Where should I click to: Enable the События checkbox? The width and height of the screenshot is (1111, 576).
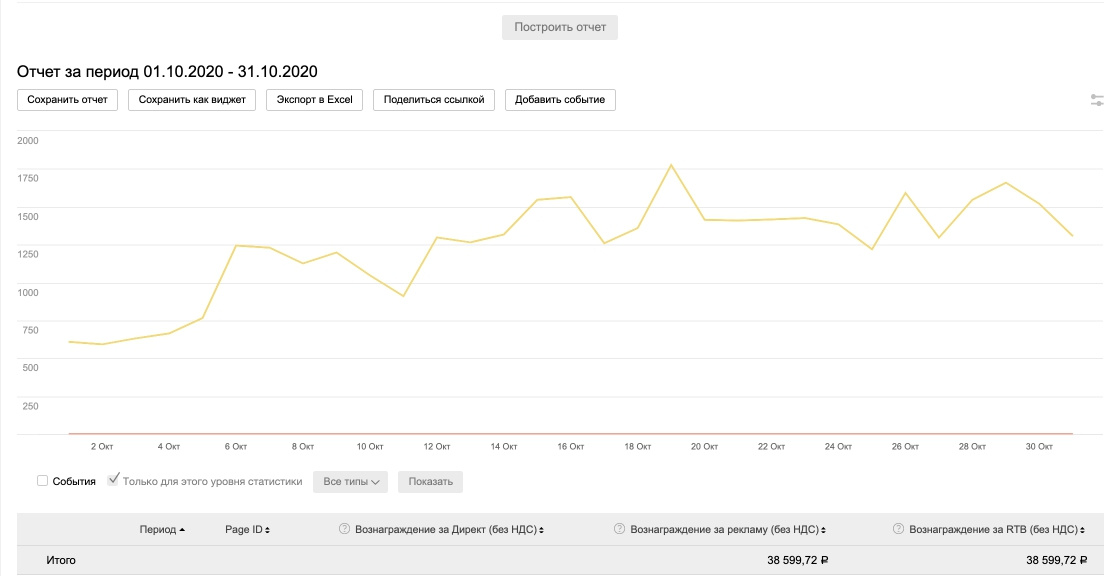click(42, 481)
